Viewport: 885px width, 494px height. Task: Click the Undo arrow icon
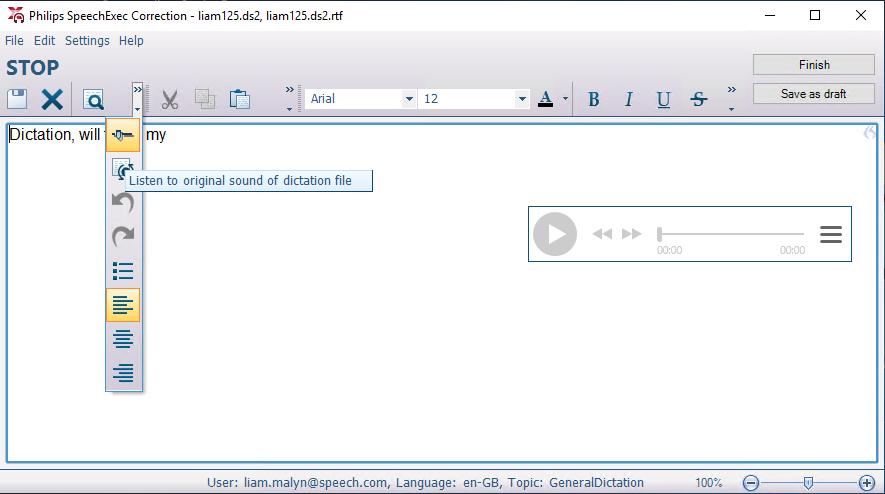123,202
